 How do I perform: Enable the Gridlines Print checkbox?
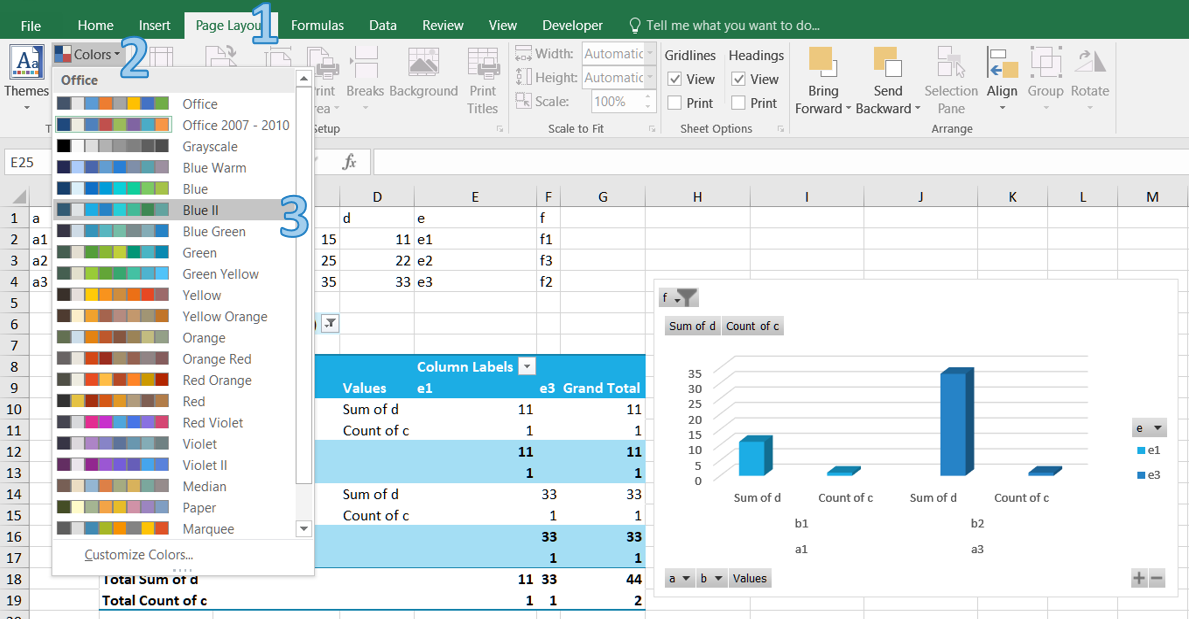coord(675,103)
